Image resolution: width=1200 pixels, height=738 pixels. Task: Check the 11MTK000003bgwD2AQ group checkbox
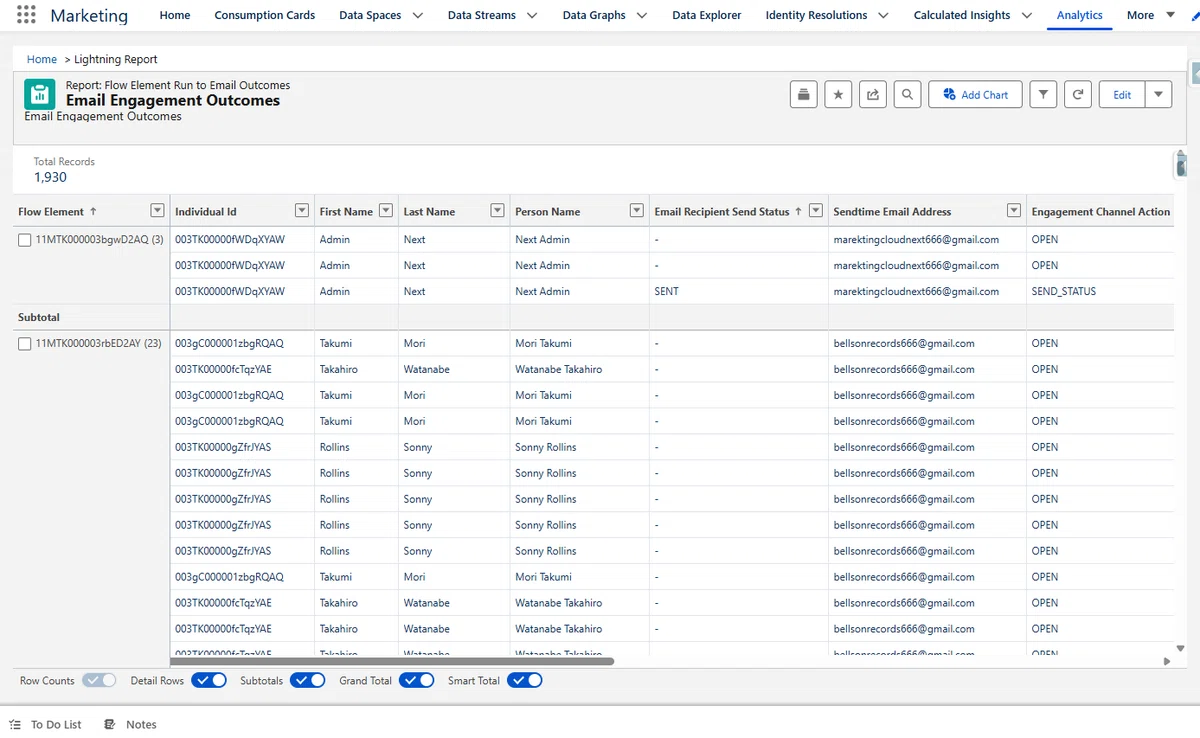pyautogui.click(x=25, y=240)
